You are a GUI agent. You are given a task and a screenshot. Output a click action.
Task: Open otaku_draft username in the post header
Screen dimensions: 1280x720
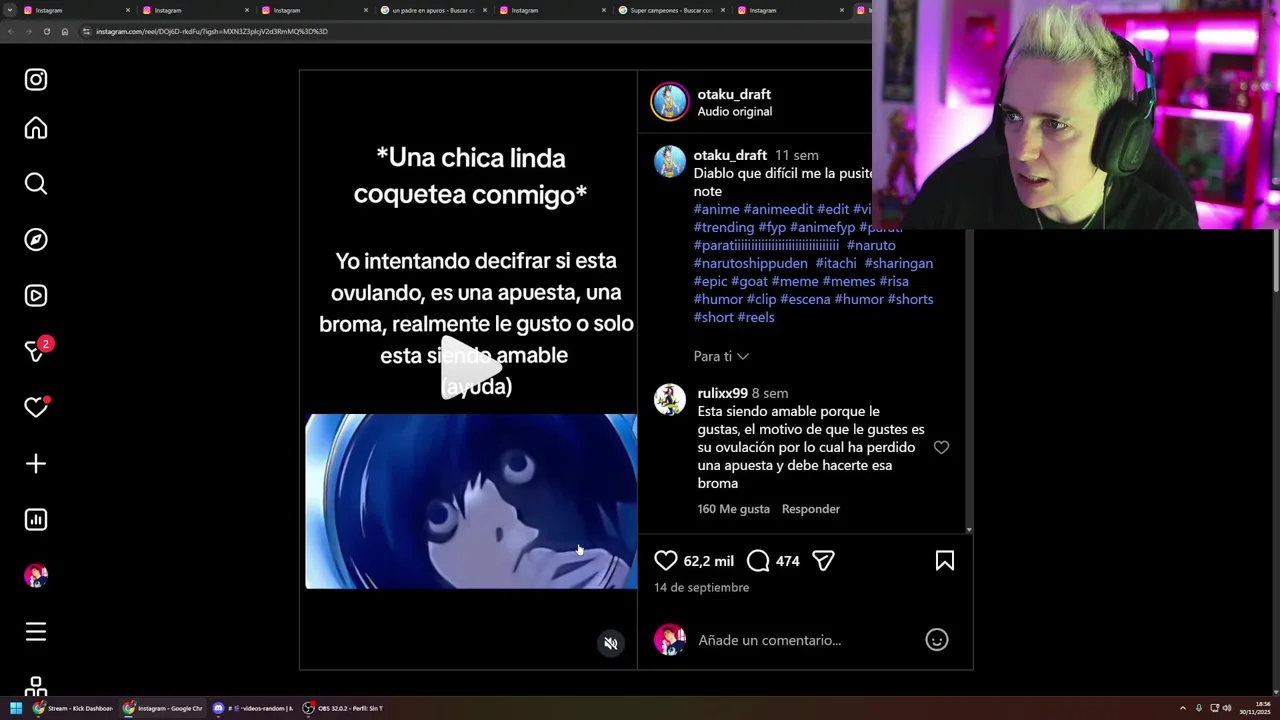734,94
